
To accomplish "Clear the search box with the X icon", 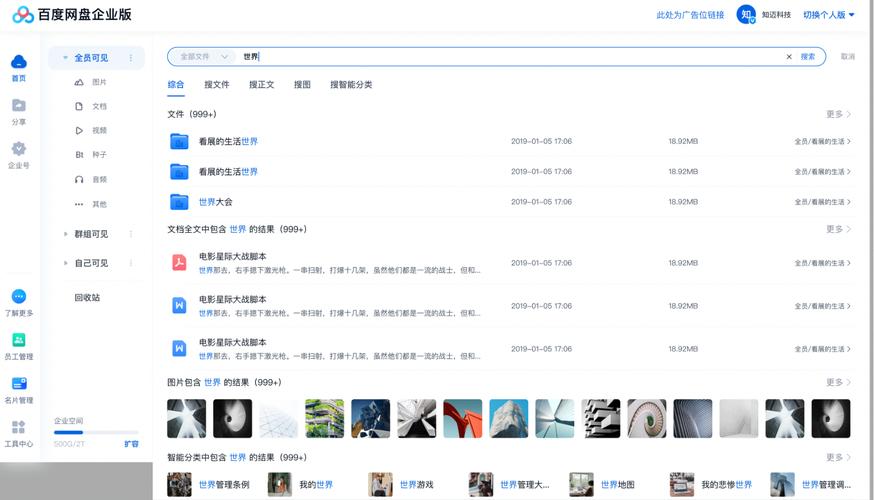I will click(x=789, y=56).
